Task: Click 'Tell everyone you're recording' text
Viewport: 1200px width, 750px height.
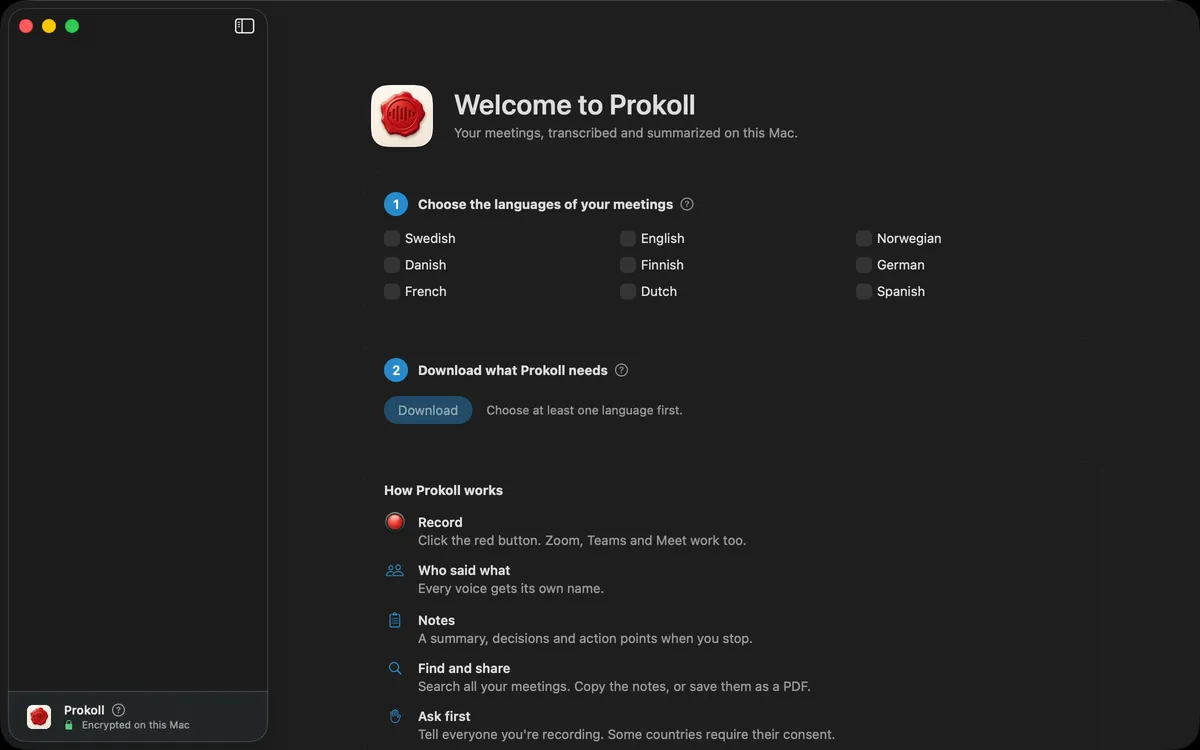Action: click(626, 734)
